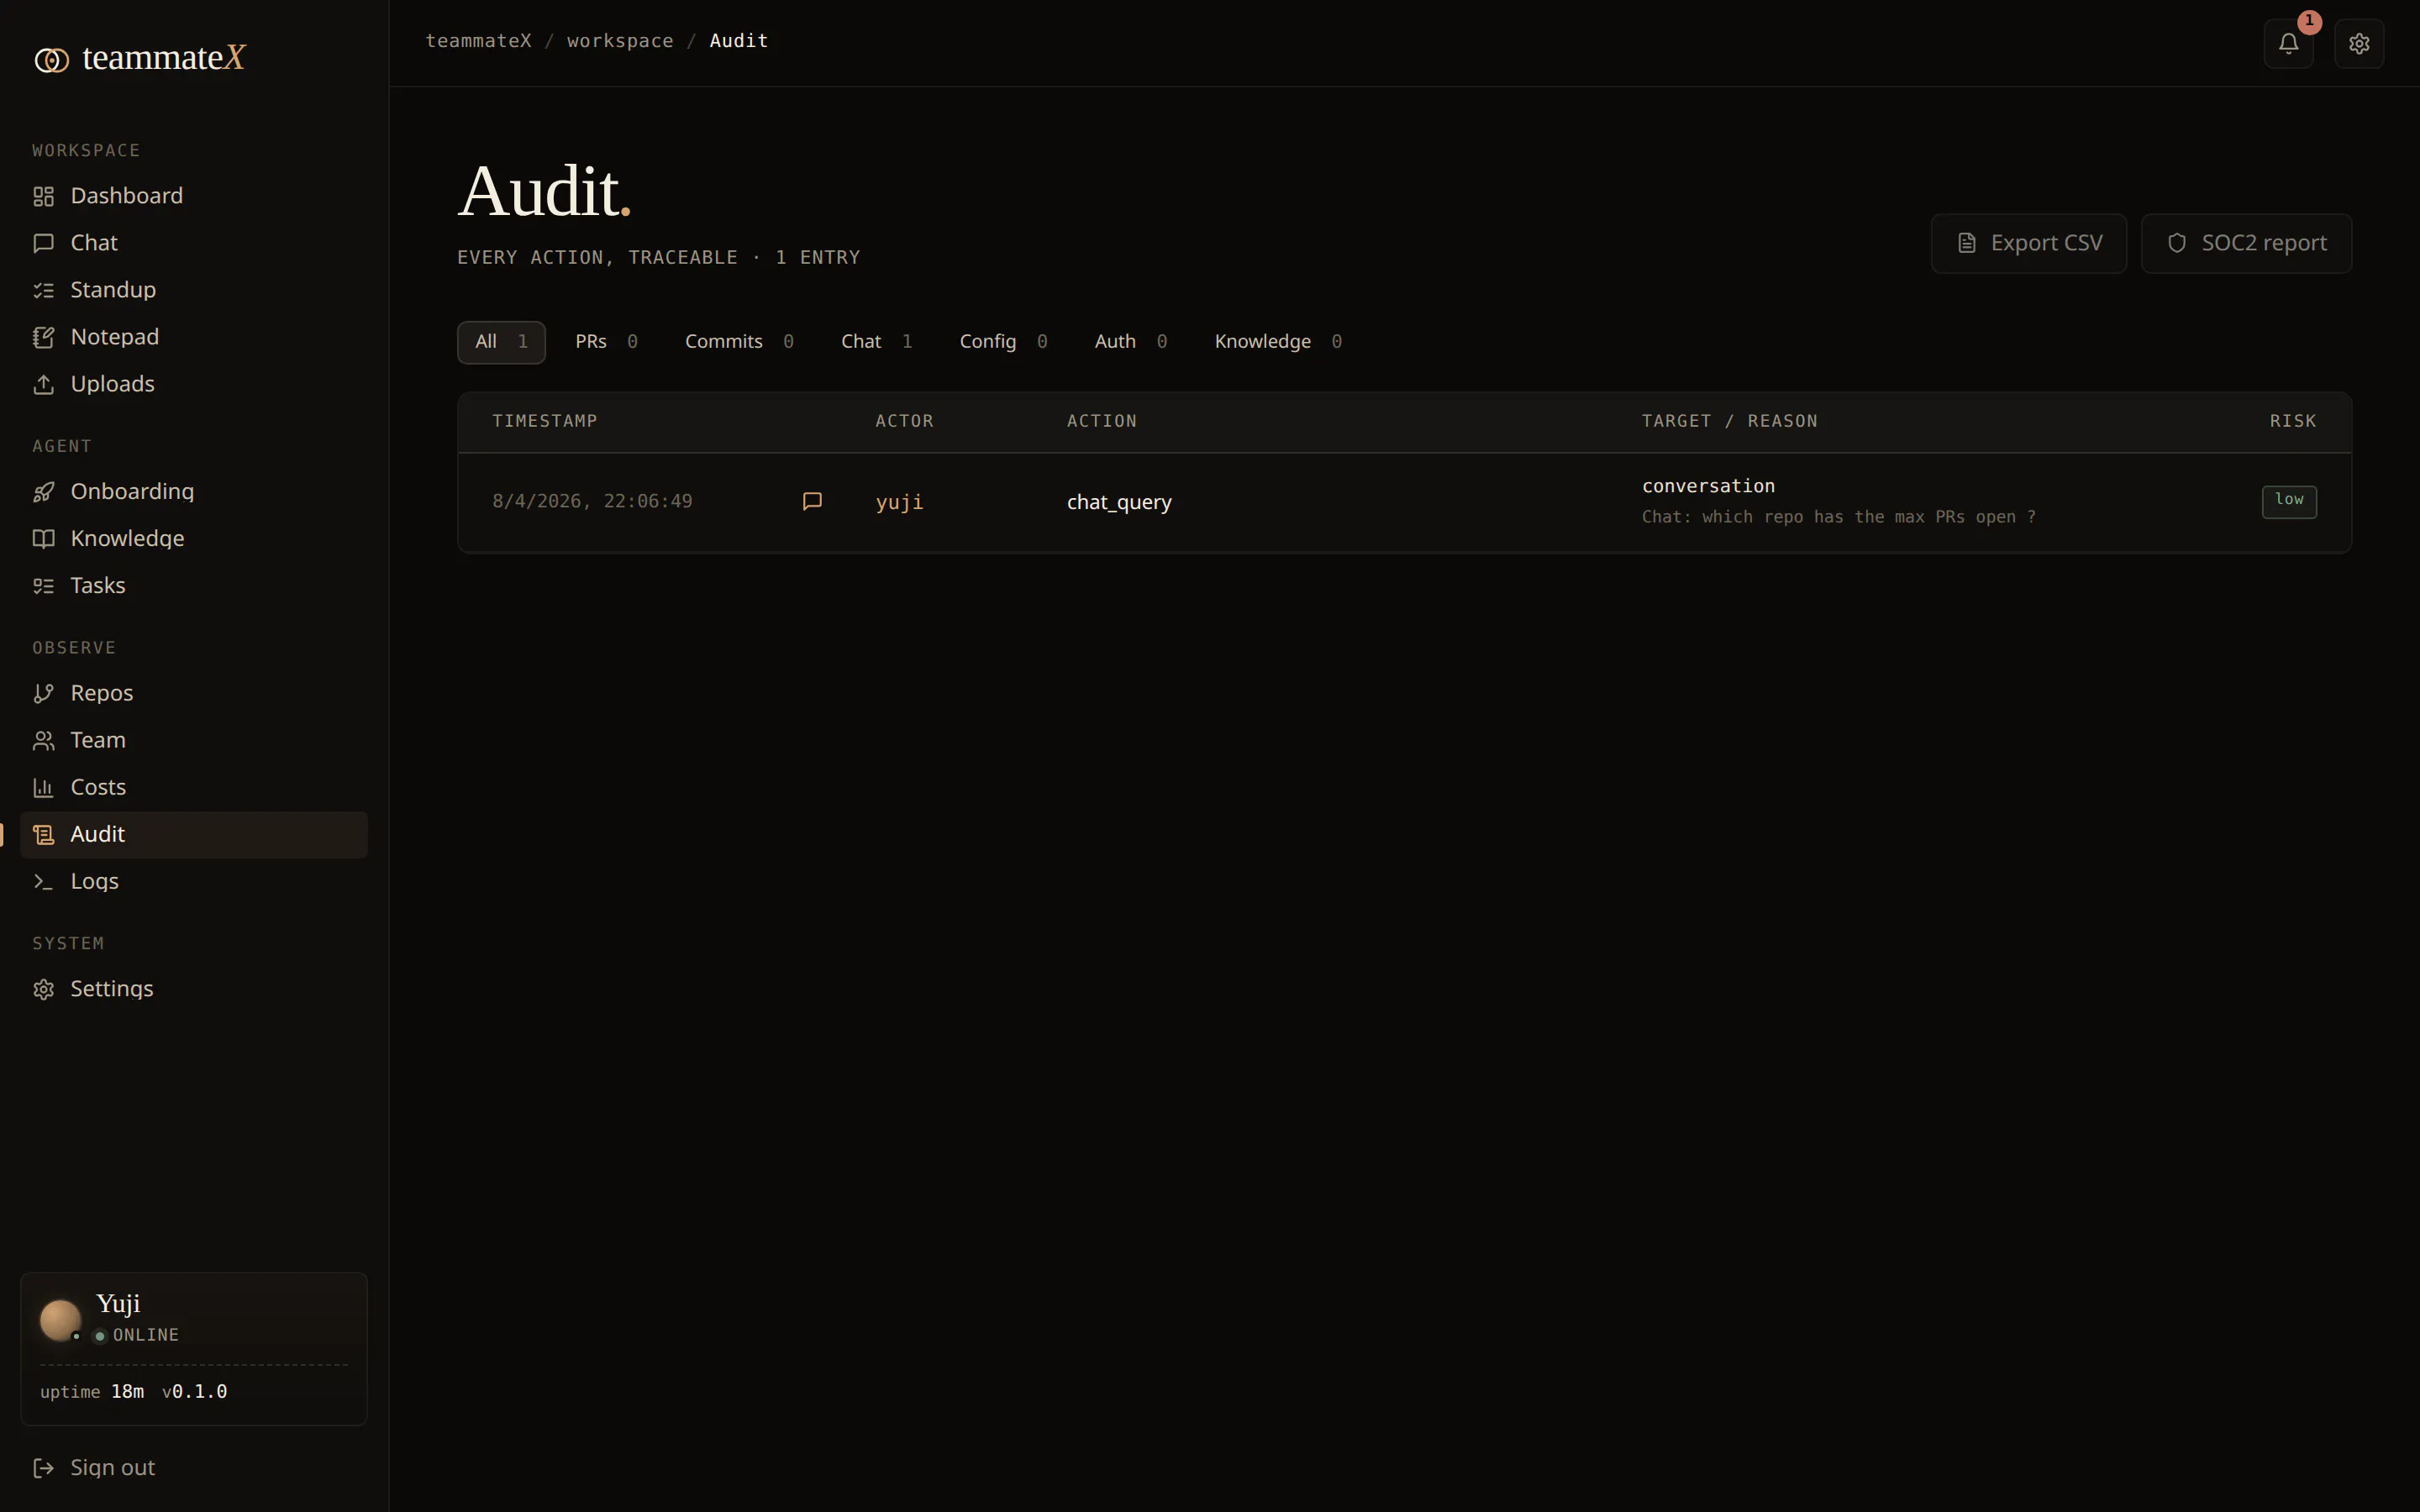Open the Dashboard page label
2420x1512 pixels.
(x=127, y=196)
